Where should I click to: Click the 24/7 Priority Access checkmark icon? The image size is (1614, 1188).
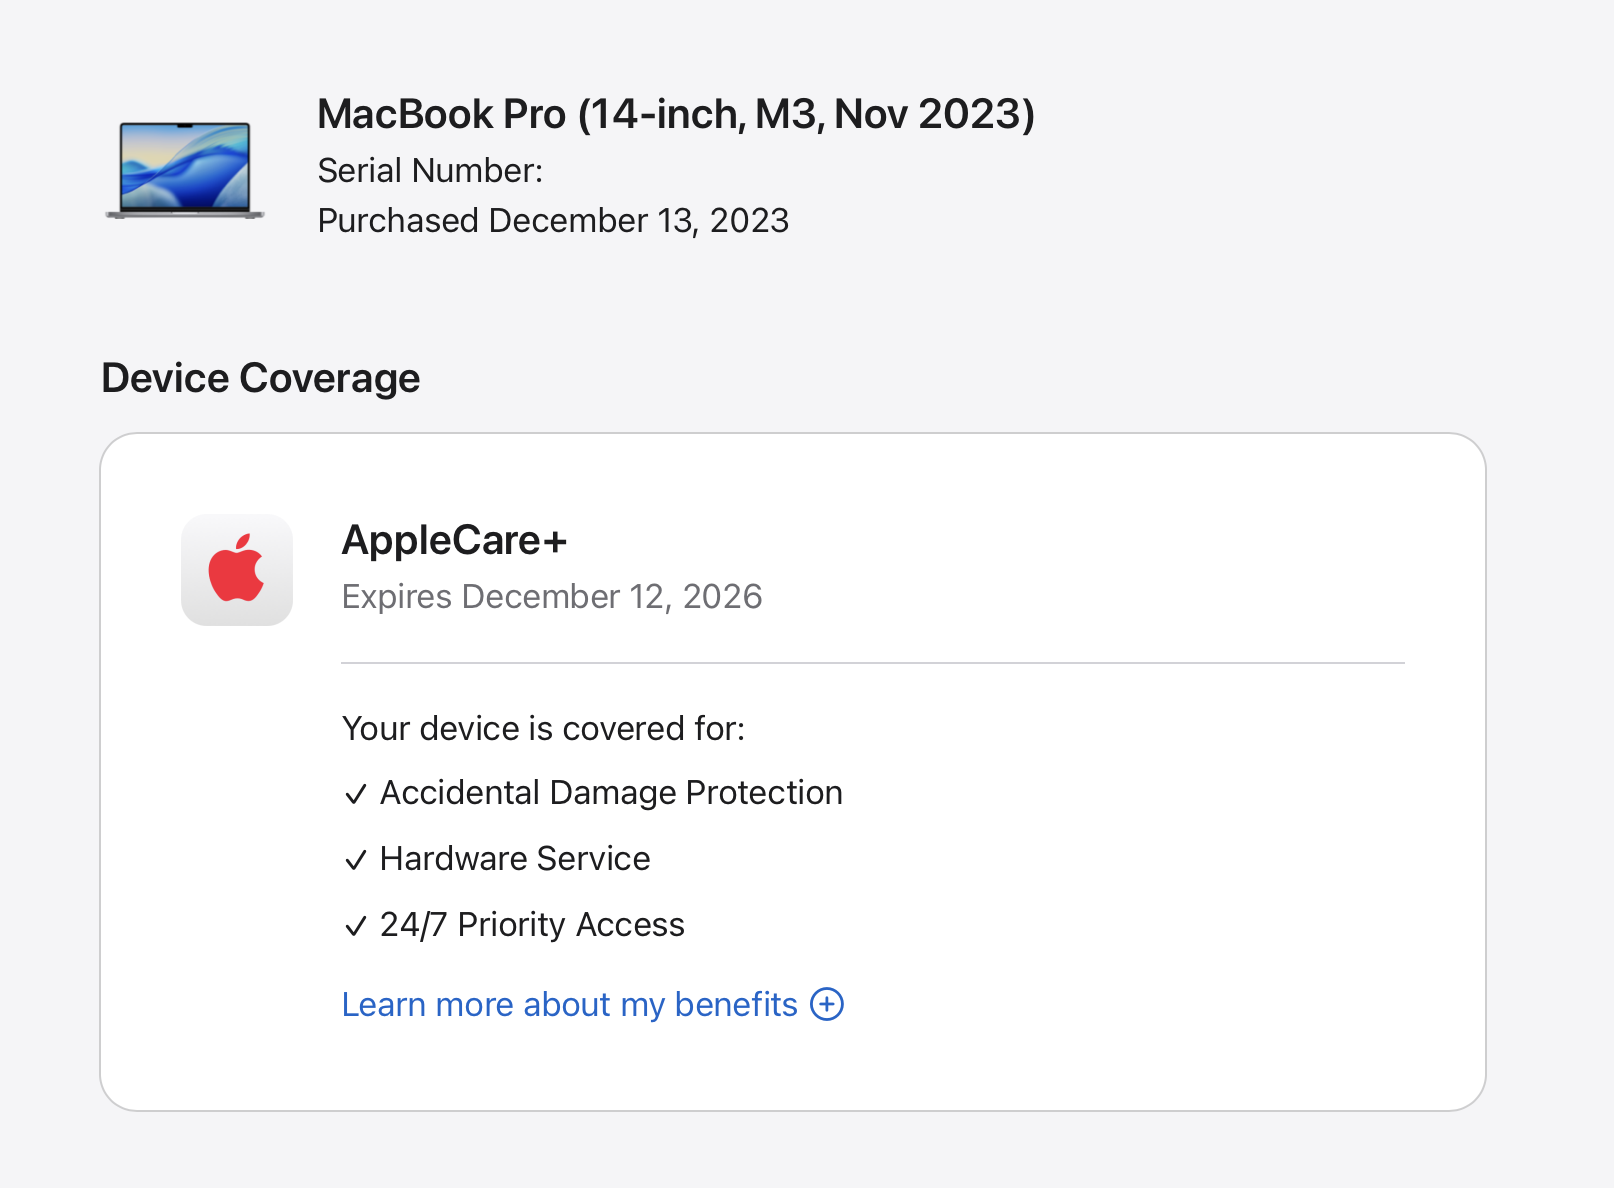[x=356, y=927]
